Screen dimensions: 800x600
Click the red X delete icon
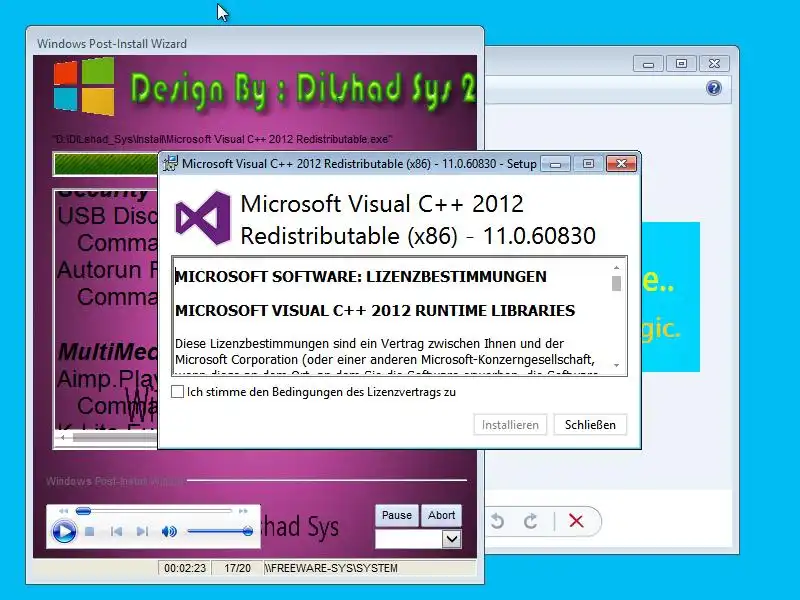576,521
